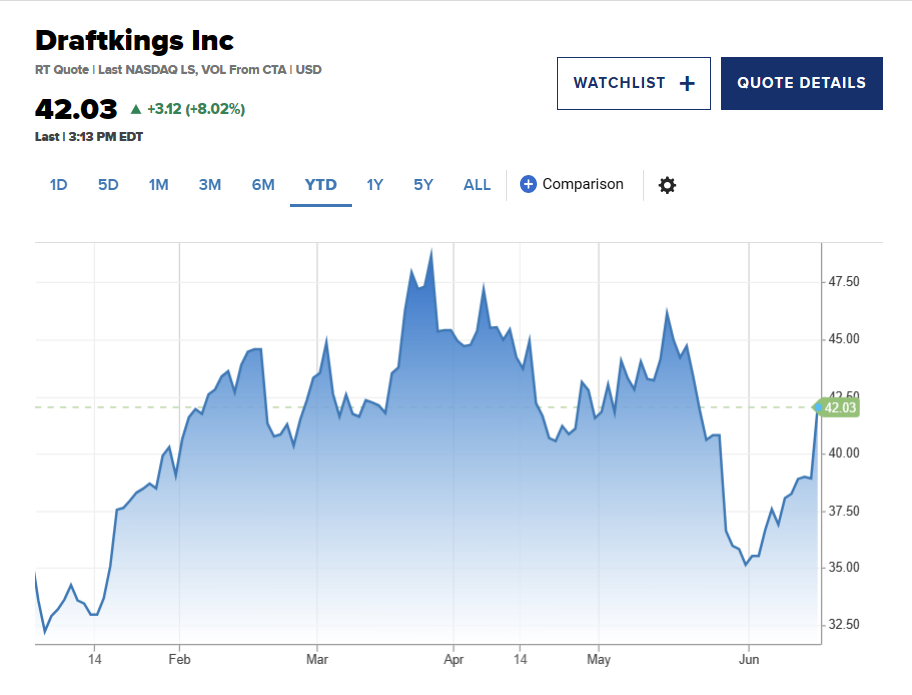Select the 1M time range
This screenshot has height=695, width=912.
point(158,185)
